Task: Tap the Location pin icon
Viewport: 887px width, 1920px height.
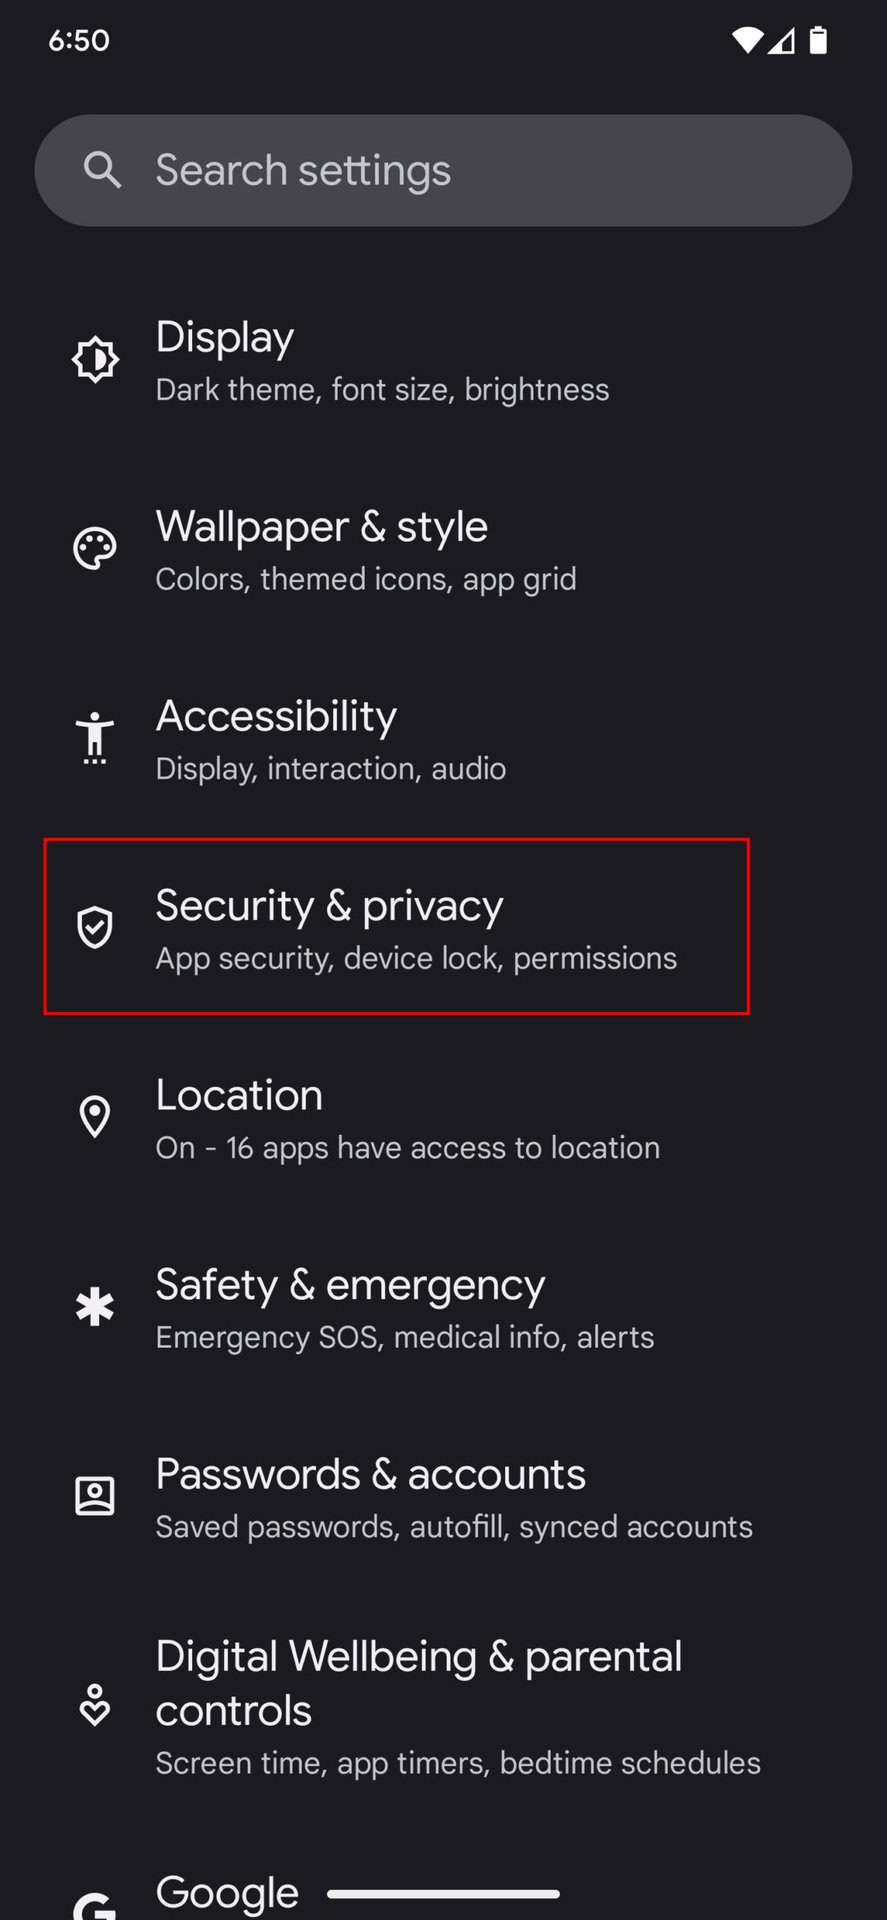Action: pos(95,1117)
